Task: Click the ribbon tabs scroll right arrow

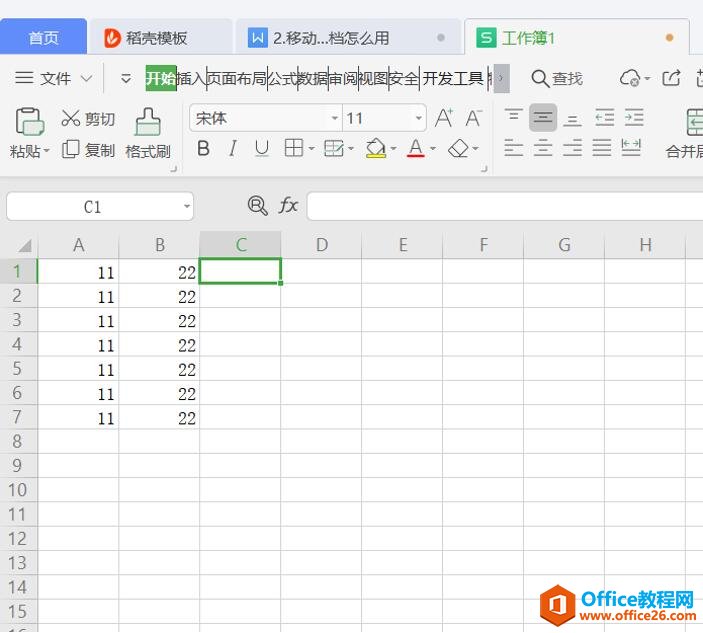Action: coord(501,78)
